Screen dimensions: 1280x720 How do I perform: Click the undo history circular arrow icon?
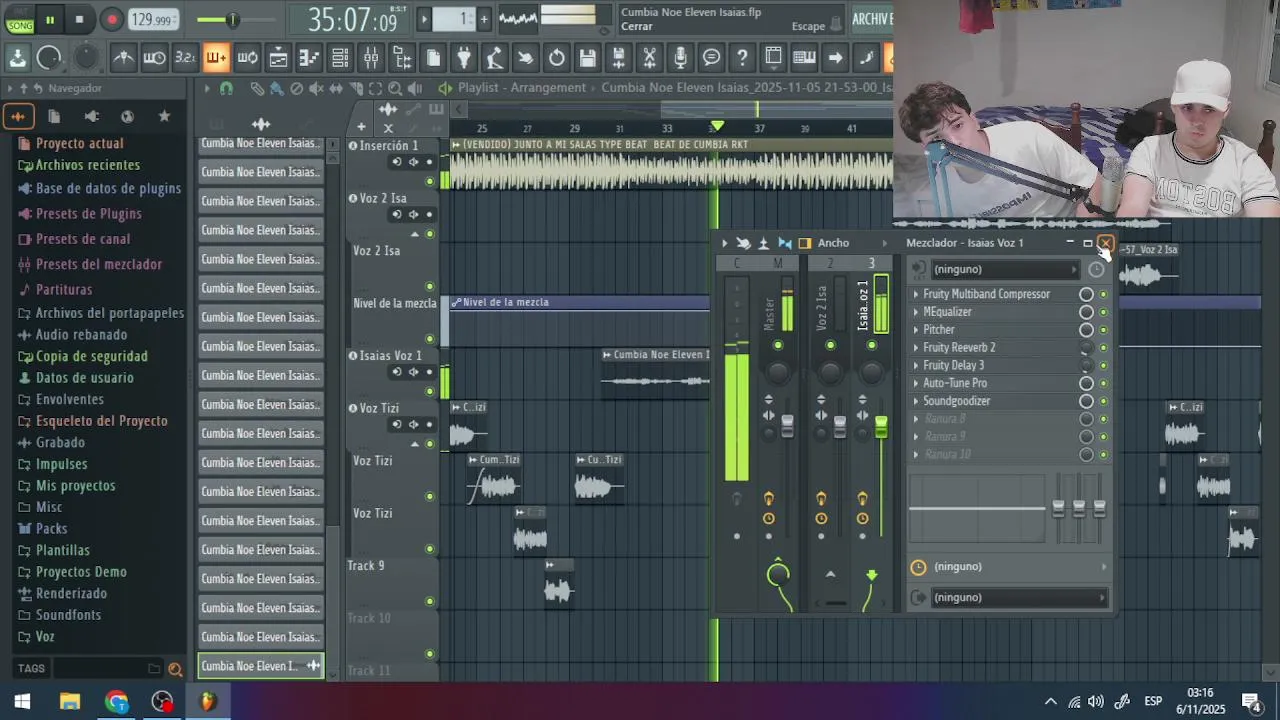click(557, 58)
